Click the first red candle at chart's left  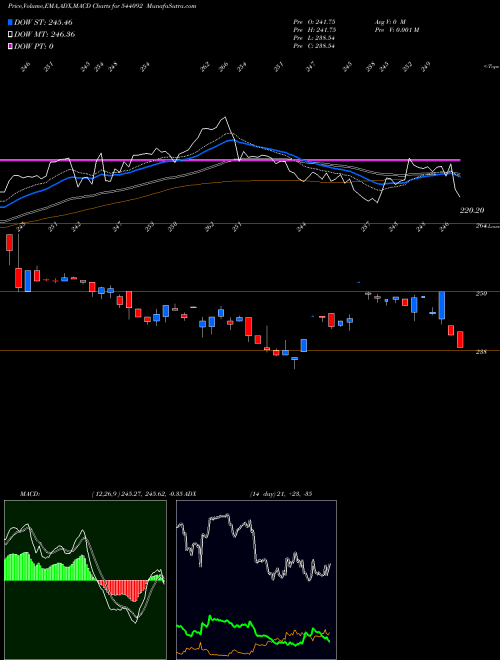9,243
